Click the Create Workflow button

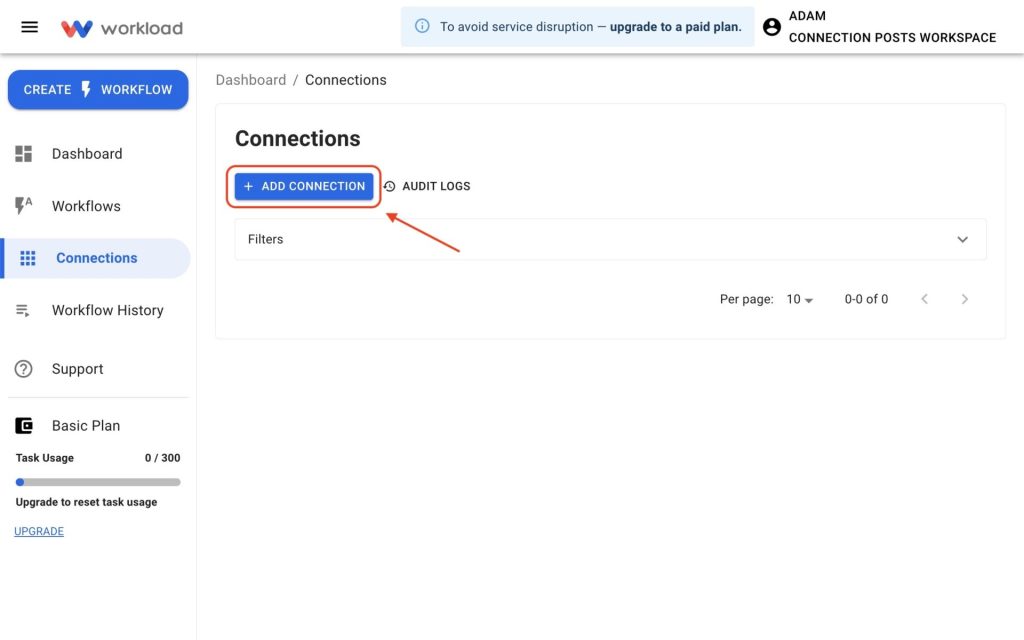(x=98, y=89)
